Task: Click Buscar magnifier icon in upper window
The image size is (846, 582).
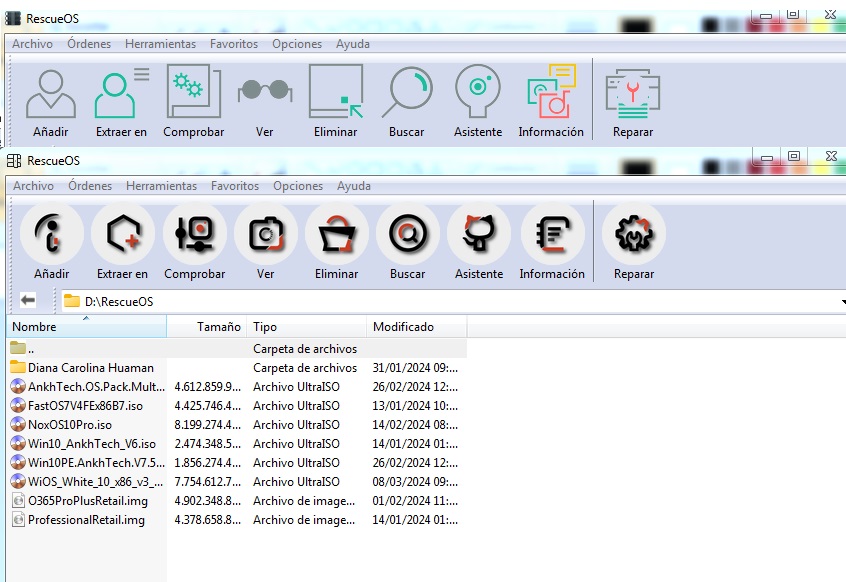Action: coord(407,92)
